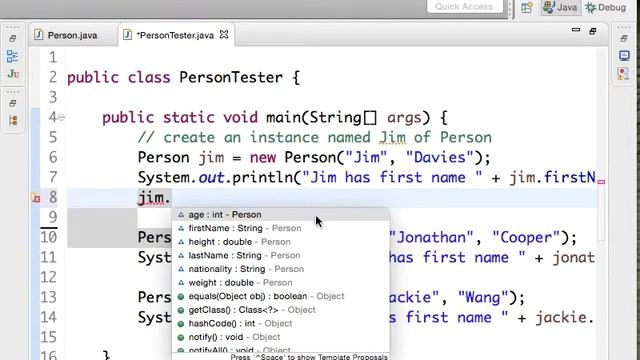Image resolution: width=640 pixels, height=360 pixels.
Task: Choose the 'height : double' proposal
Action: pos(281,242)
